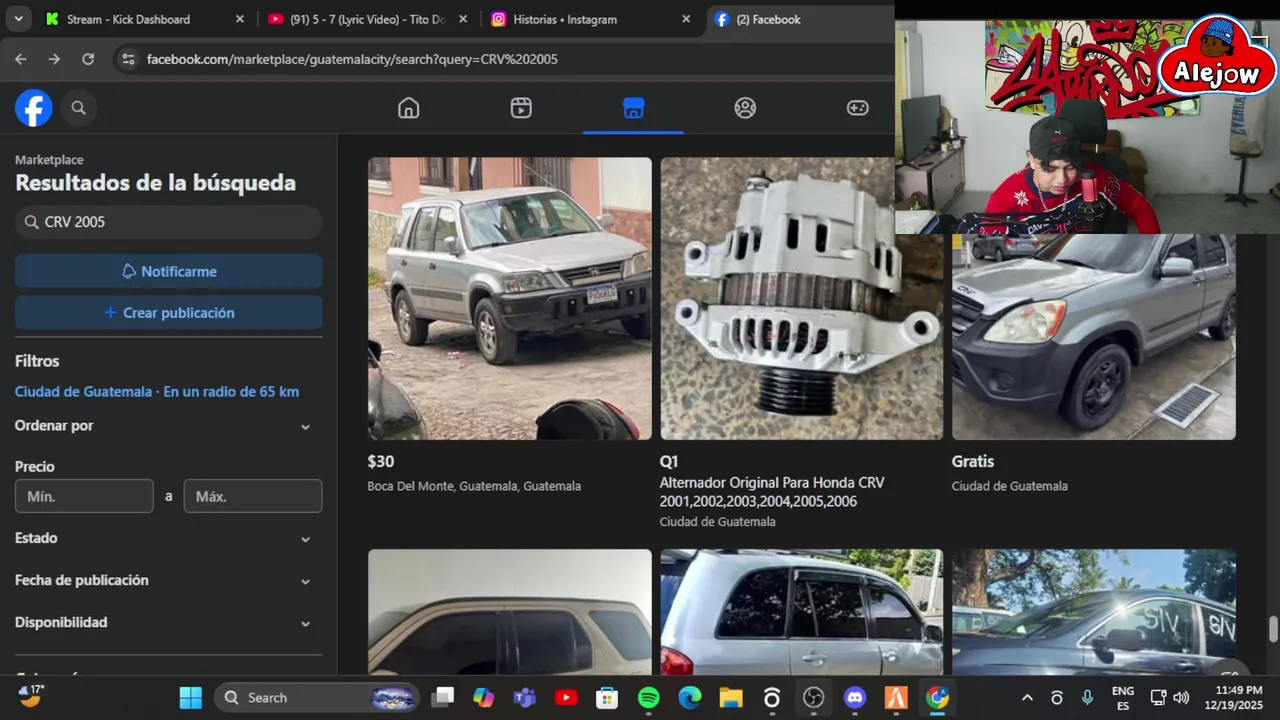This screenshot has width=1280, height=720.
Task: Open Discord from the taskbar
Action: (855, 698)
